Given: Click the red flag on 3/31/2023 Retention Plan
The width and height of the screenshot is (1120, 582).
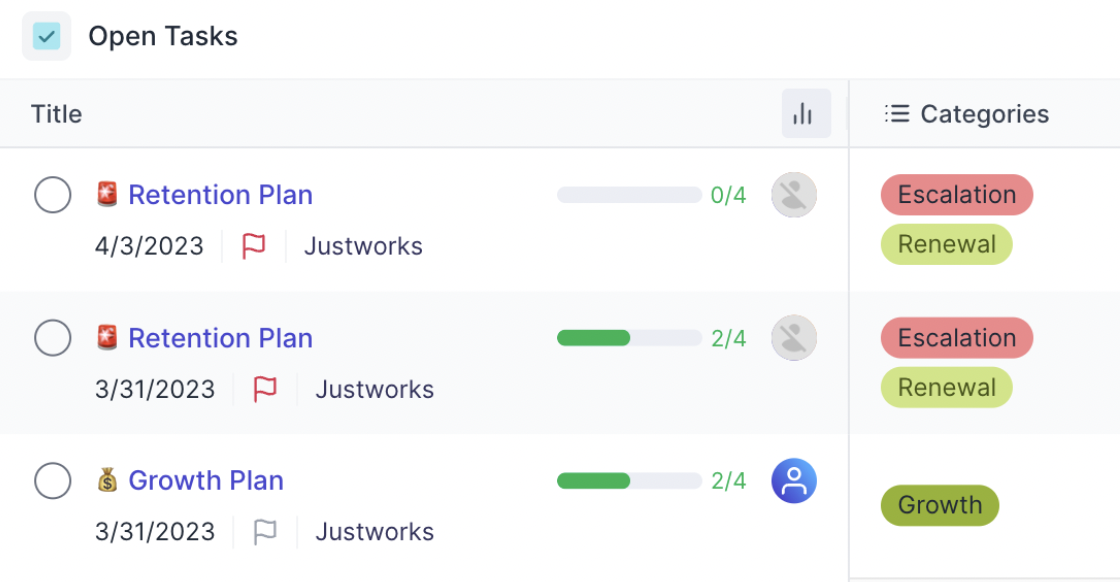Looking at the screenshot, I should tap(265, 389).
